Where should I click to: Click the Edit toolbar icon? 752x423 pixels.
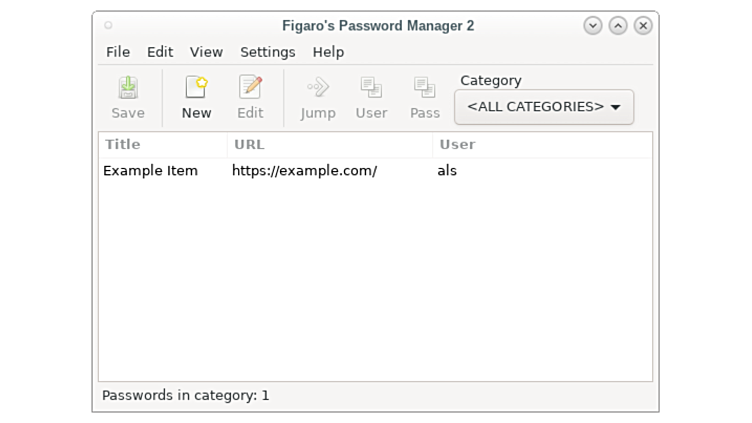250,98
